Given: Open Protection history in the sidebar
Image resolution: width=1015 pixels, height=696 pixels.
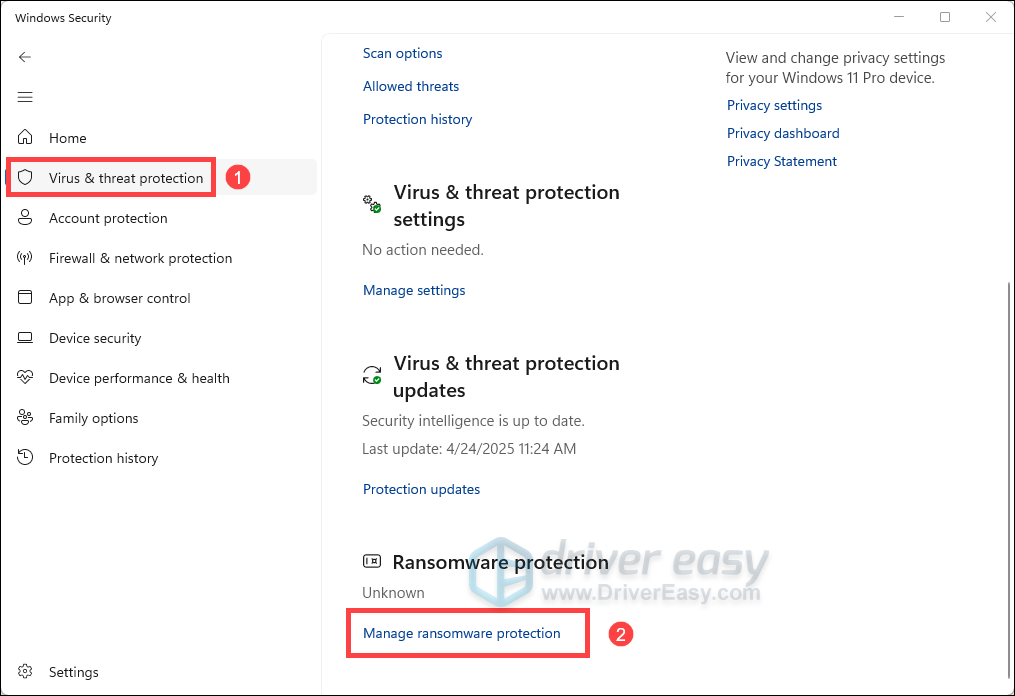Looking at the screenshot, I should point(103,458).
